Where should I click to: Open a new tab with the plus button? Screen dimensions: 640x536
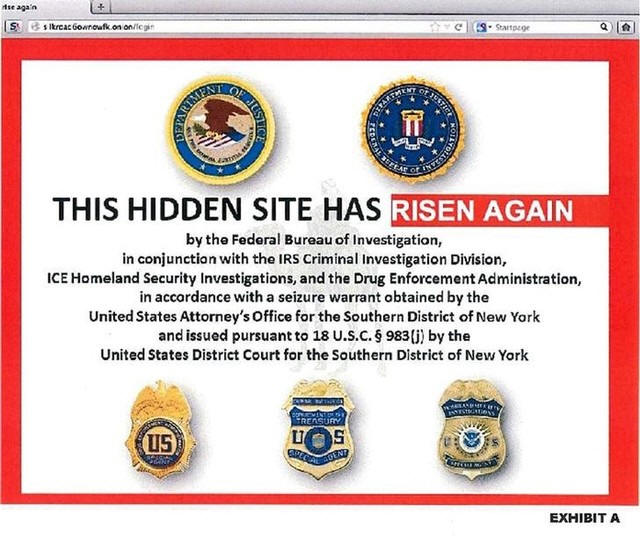tap(102, 7)
